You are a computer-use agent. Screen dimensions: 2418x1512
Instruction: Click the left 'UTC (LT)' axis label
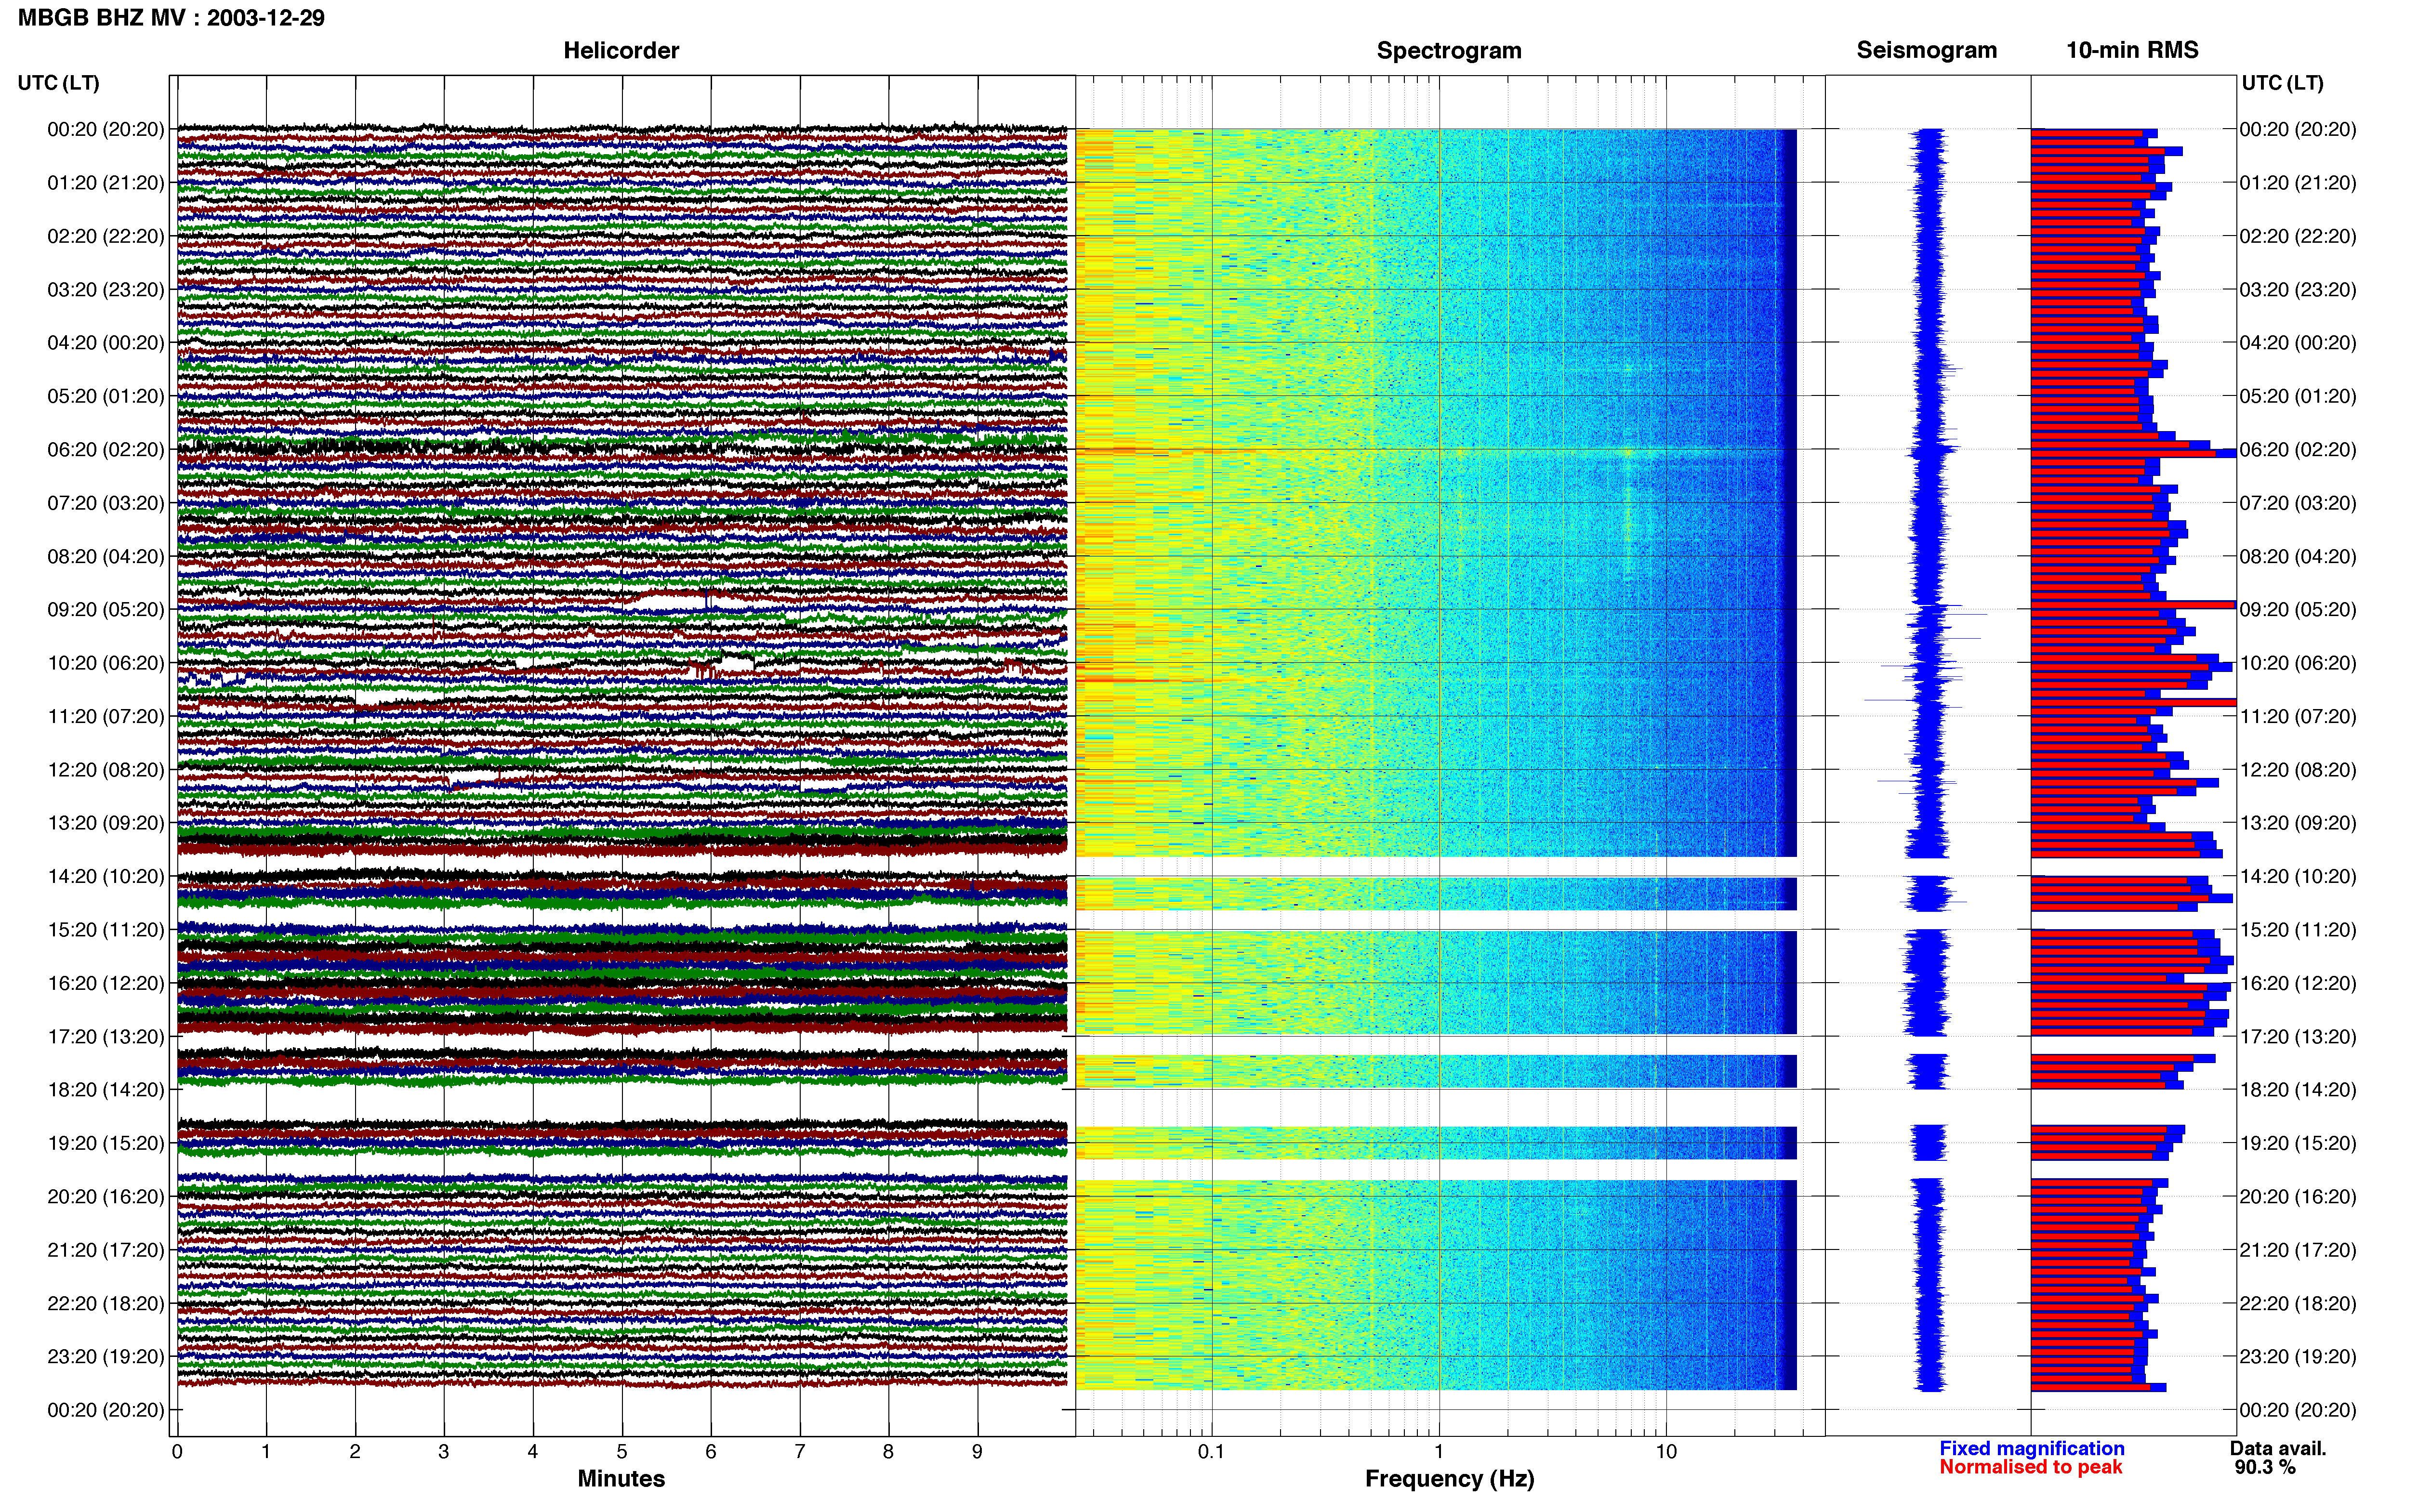[58, 83]
